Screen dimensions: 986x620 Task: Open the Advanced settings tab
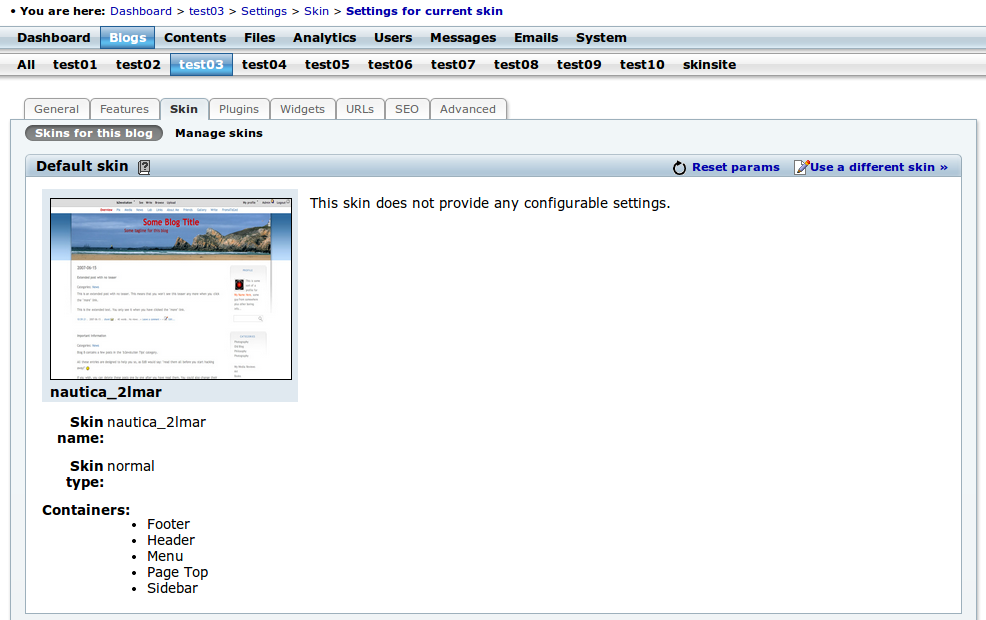(468, 109)
